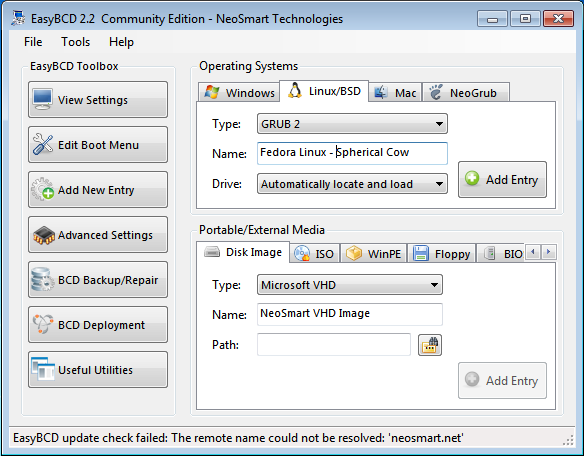Click the BCD Deployment icon

pyautogui.click(x=43, y=324)
